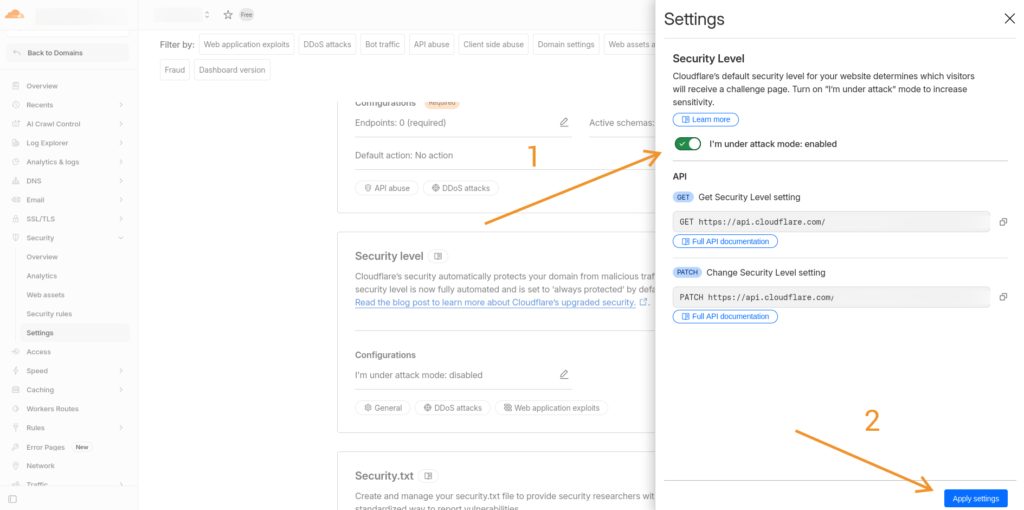Edit the Endpoints configuration pencil icon
Screen dimensions: 1024x510
564,123
